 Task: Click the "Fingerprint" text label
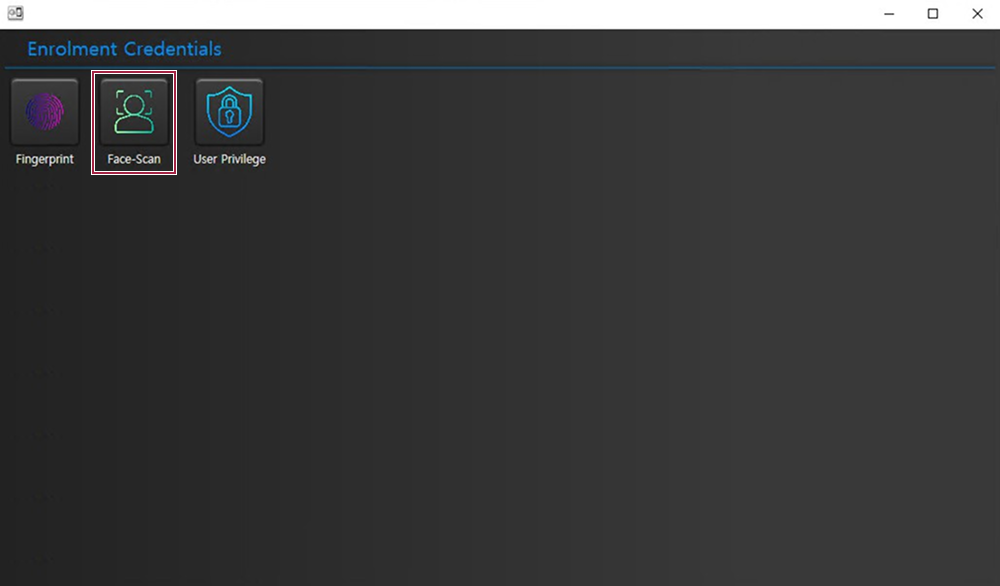point(44,159)
